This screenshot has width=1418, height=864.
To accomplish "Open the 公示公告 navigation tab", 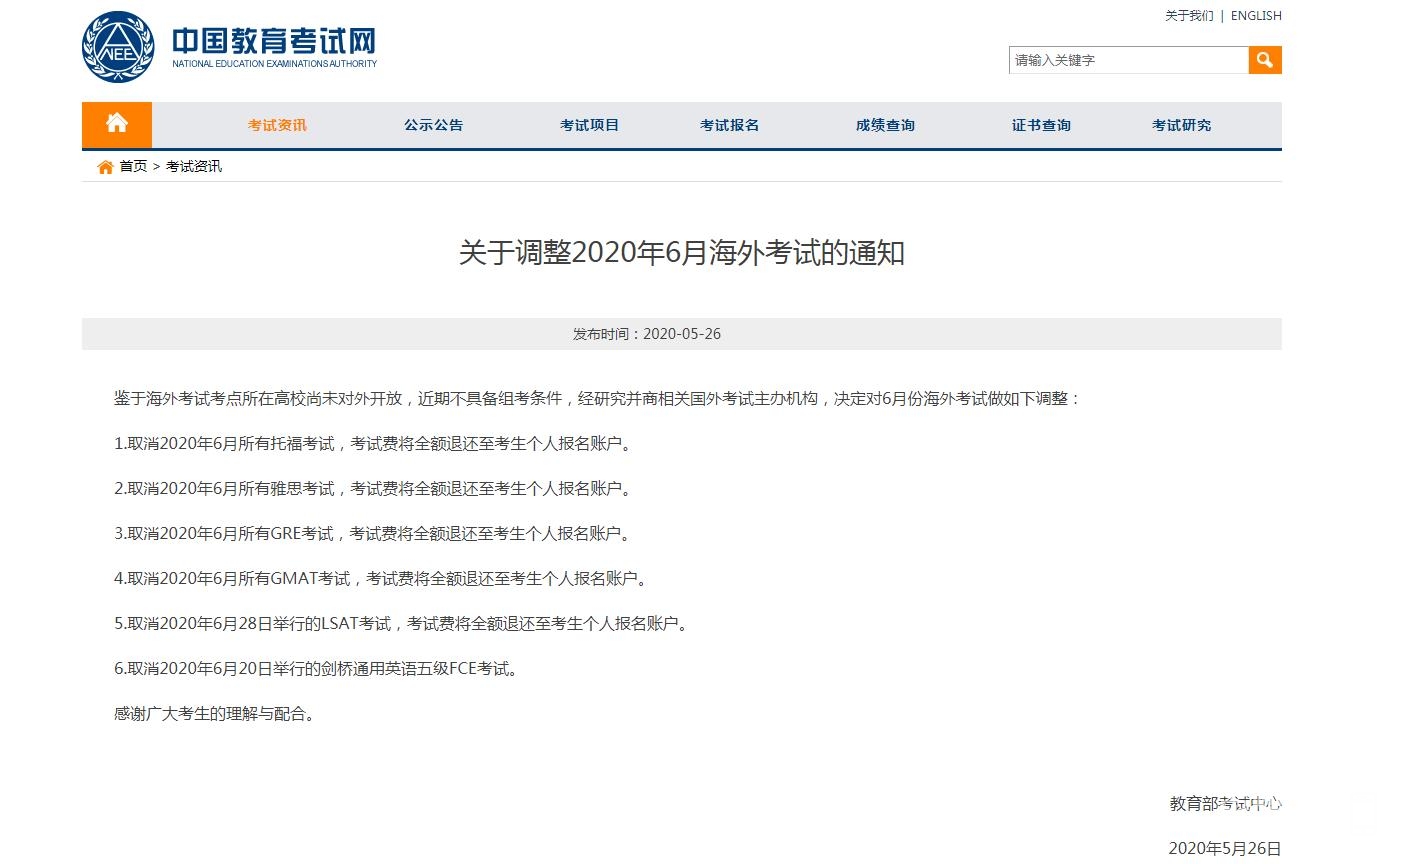I will click(x=433, y=125).
